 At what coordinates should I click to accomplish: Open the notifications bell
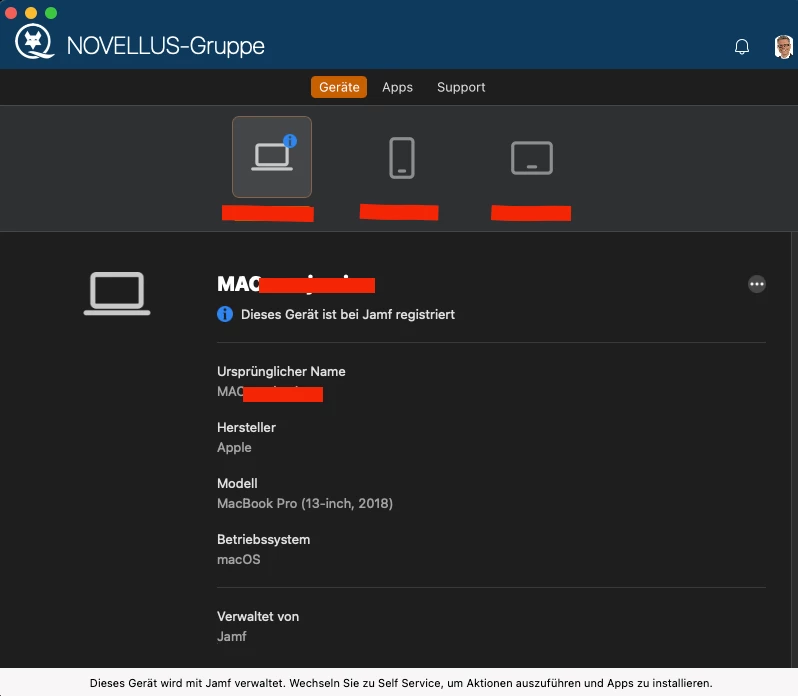point(742,47)
